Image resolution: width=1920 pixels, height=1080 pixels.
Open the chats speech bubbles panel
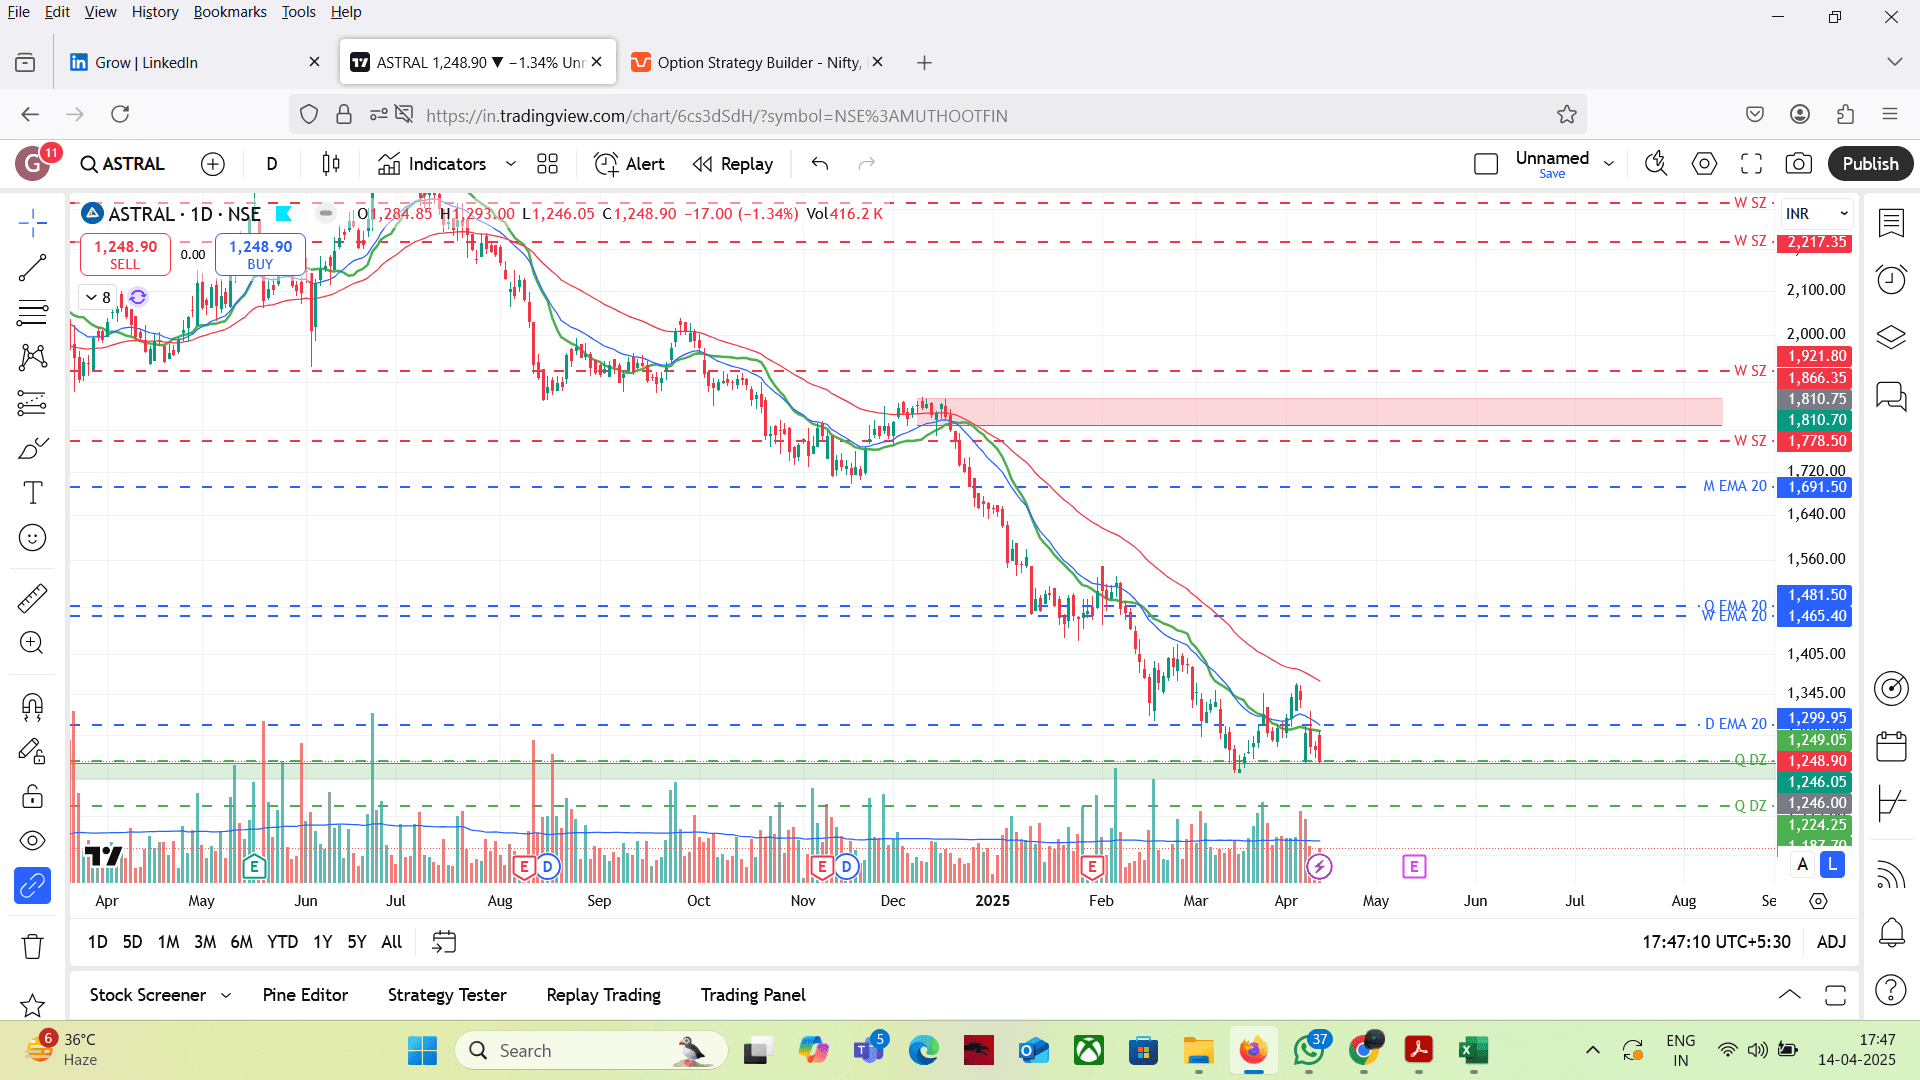pyautogui.click(x=1891, y=396)
